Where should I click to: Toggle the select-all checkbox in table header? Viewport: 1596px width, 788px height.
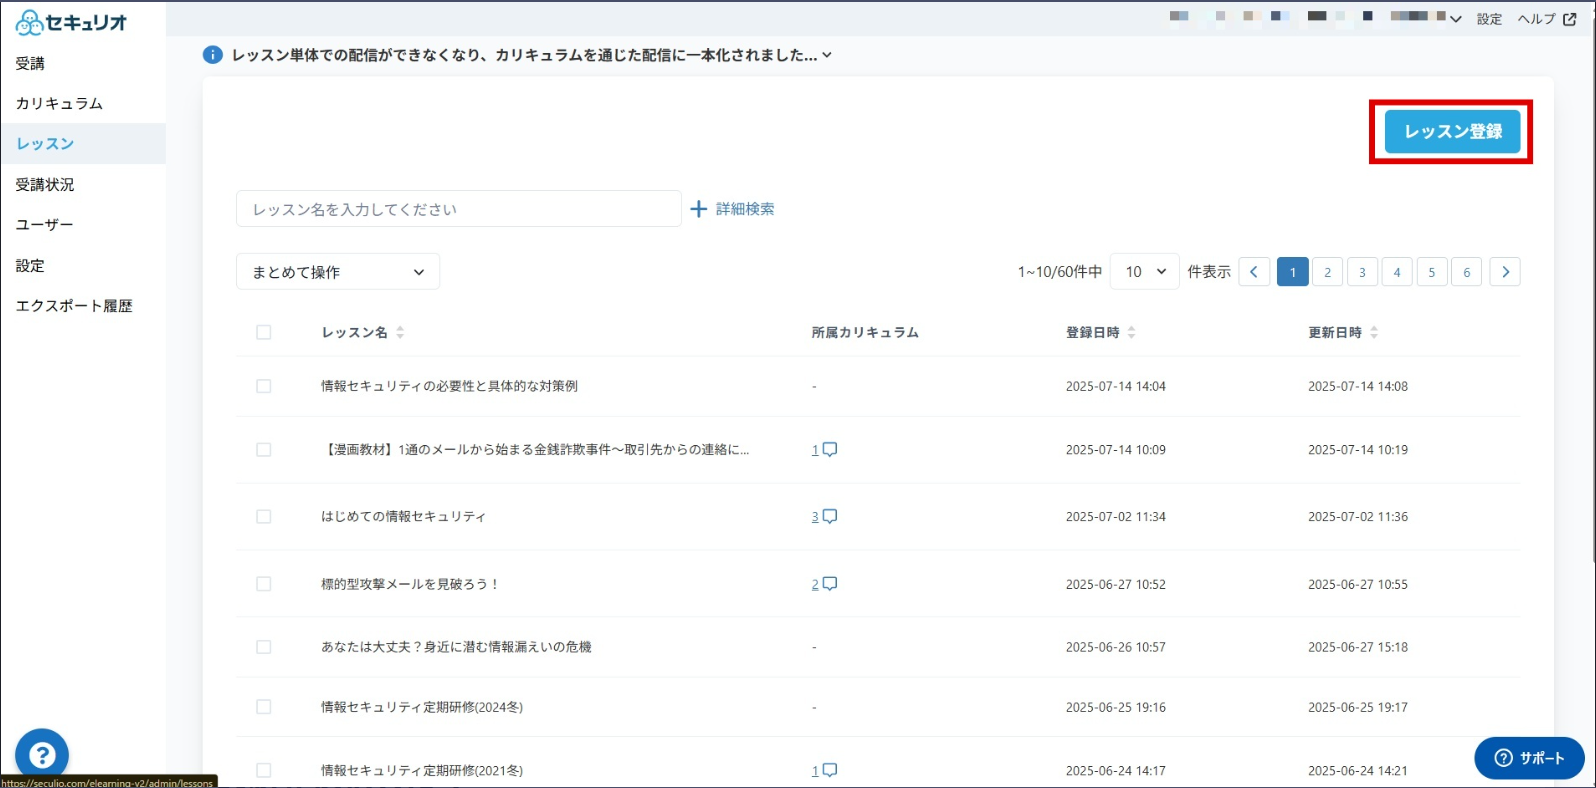pyautogui.click(x=264, y=332)
